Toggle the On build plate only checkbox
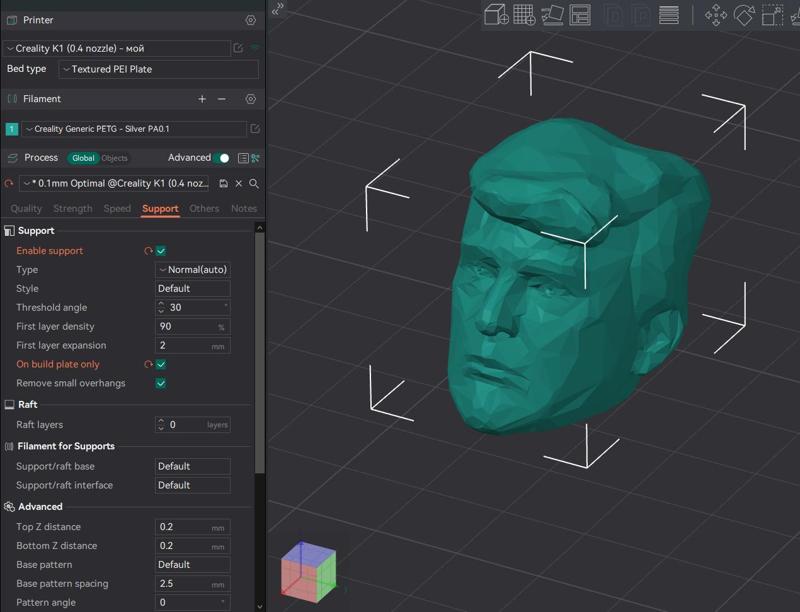800x612 pixels. [x=161, y=365]
